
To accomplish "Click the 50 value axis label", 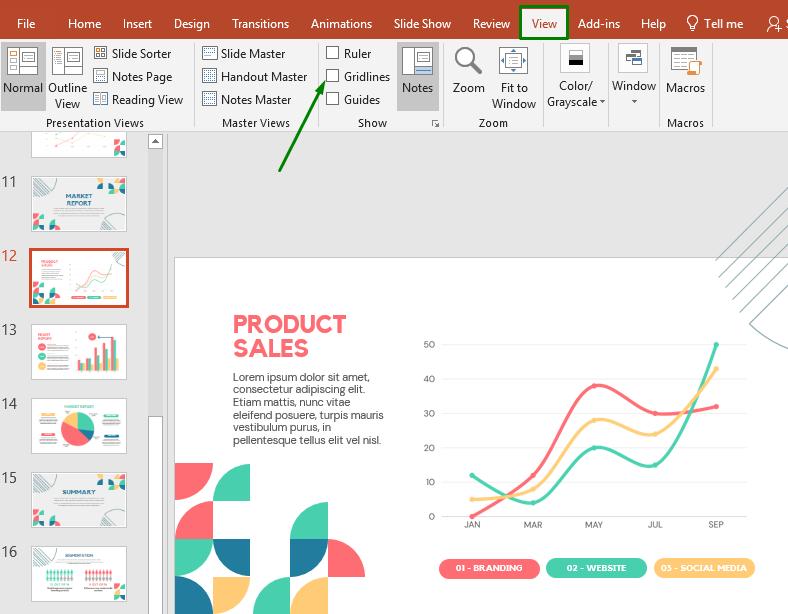I will (429, 345).
